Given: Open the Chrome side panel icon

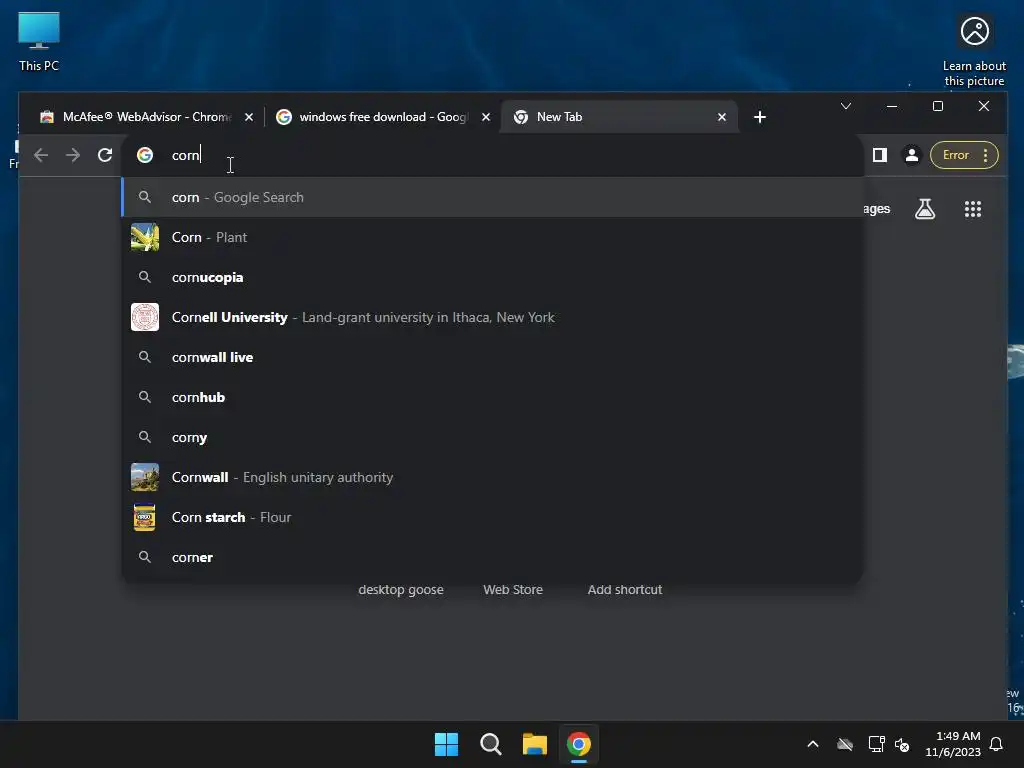Looking at the screenshot, I should click(880, 155).
